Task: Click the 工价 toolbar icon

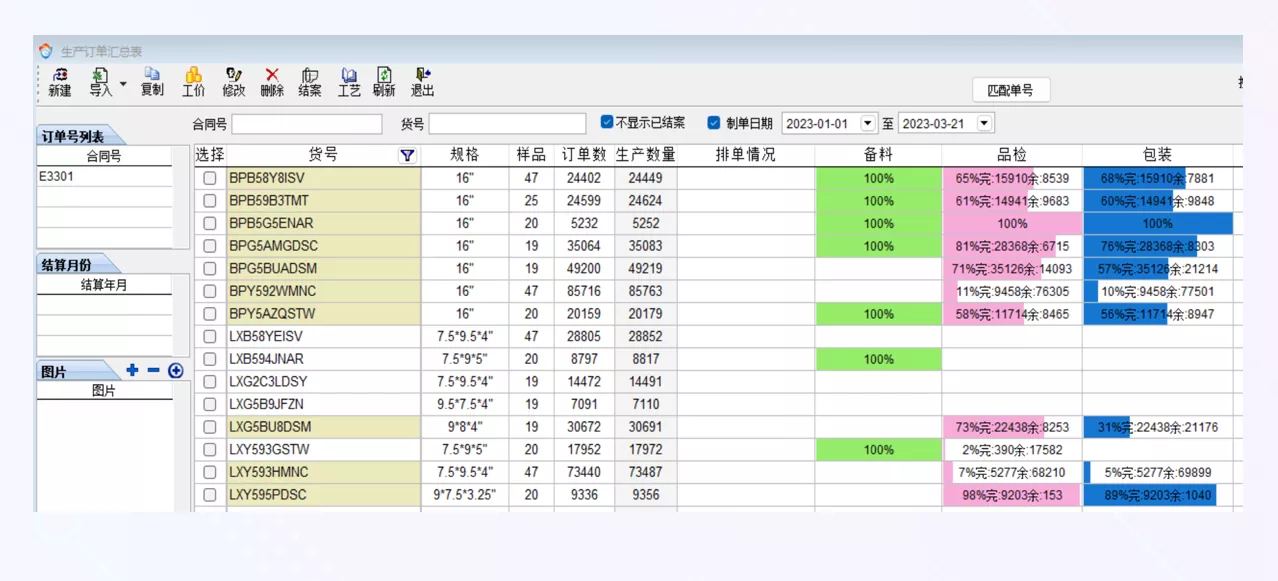Action: 194,82
